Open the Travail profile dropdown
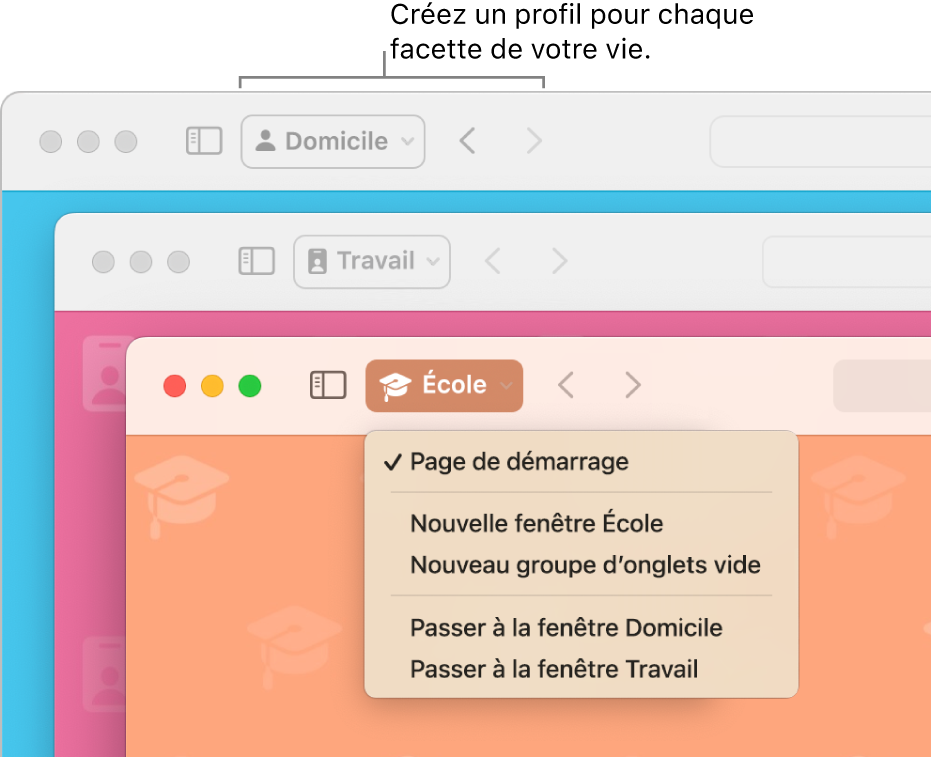 point(372,261)
